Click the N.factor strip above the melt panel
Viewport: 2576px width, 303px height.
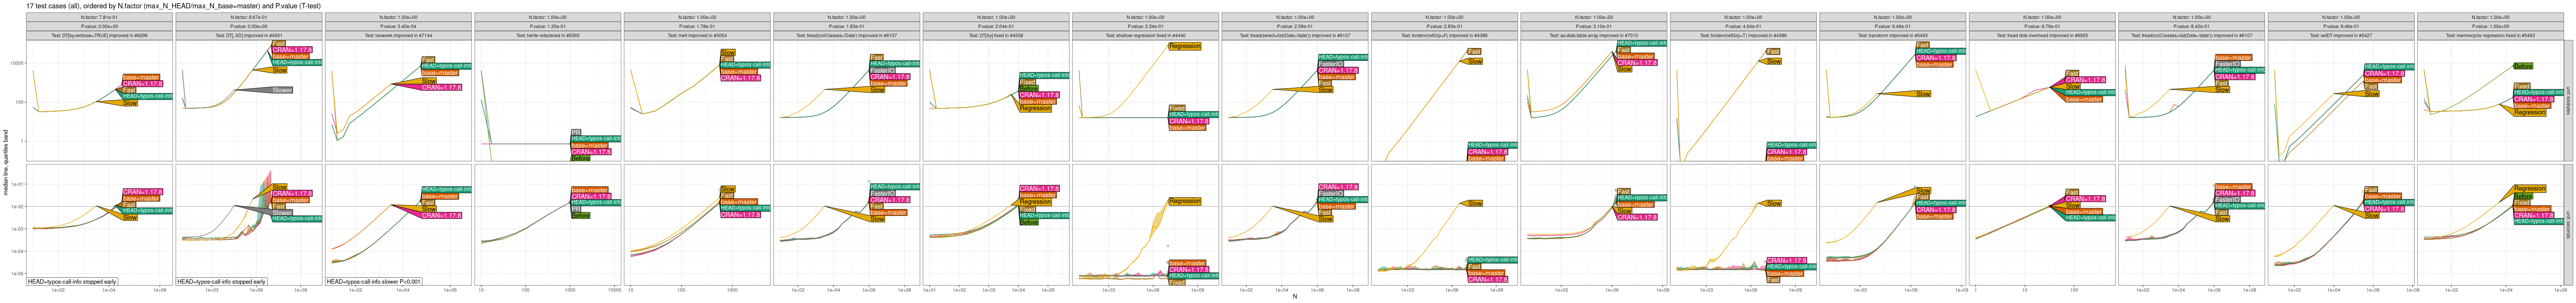tap(697, 17)
